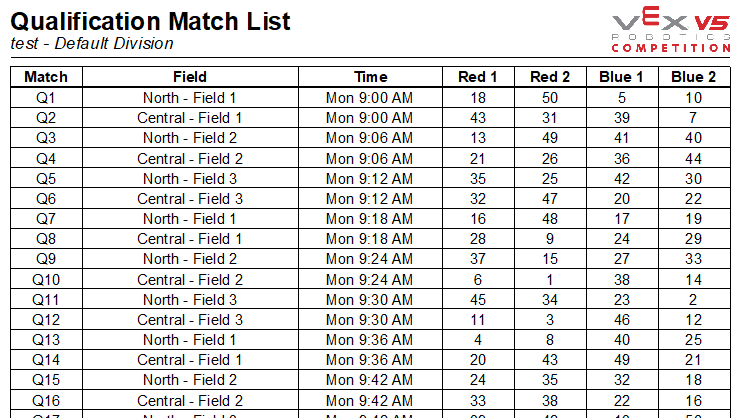Select Red 1 team 45 in Q11
Viewport: 740px width, 418px height.
click(x=478, y=300)
